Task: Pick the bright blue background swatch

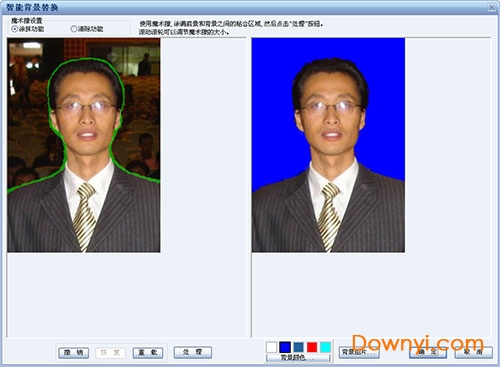Action: tap(285, 347)
